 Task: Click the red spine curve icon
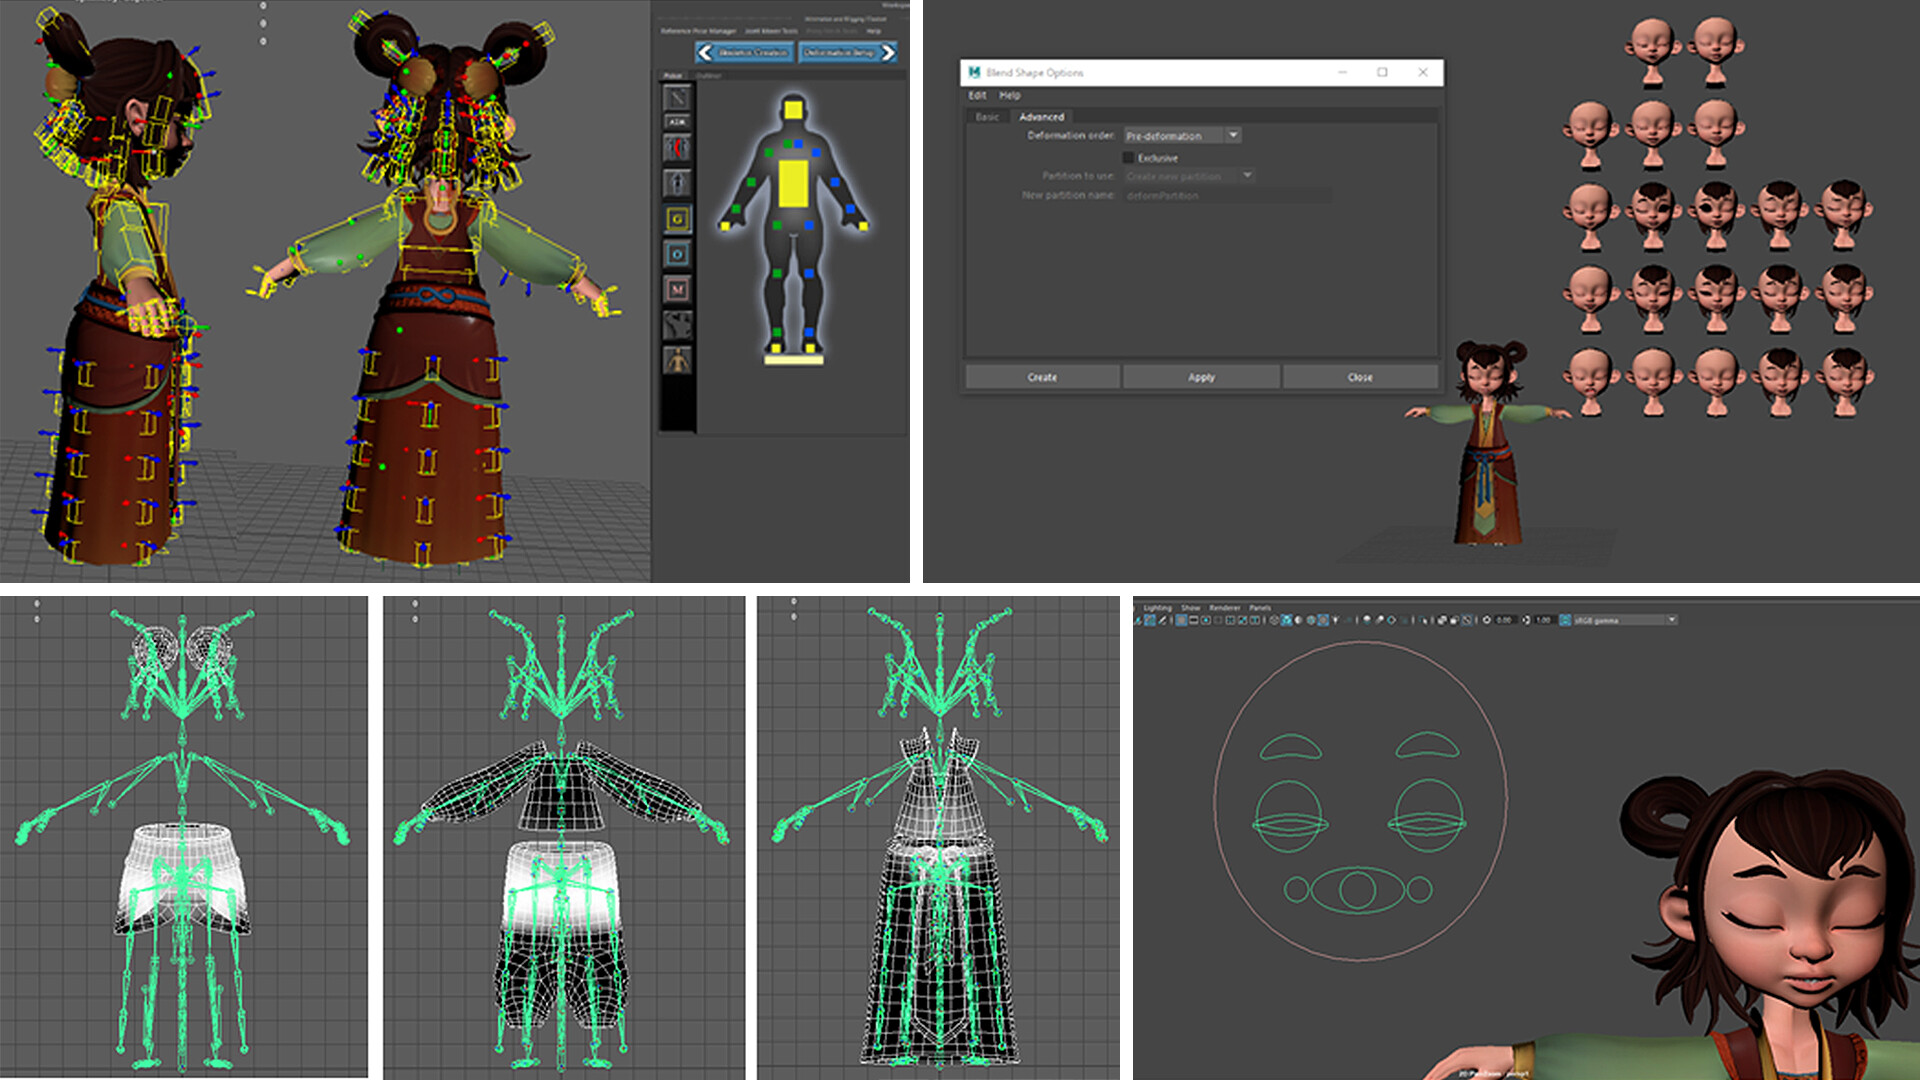(677, 148)
